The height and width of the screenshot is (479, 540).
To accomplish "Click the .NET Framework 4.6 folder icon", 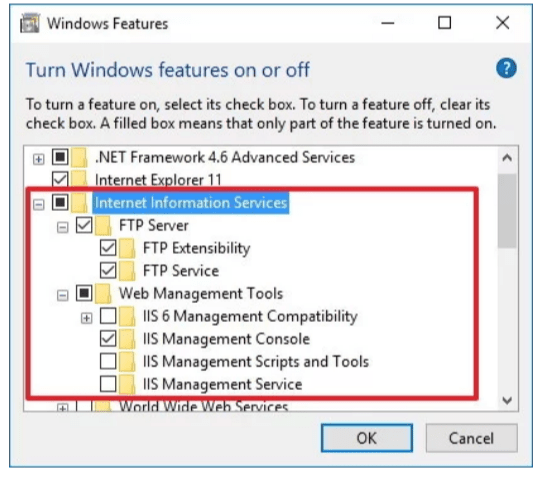I will [x=79, y=157].
